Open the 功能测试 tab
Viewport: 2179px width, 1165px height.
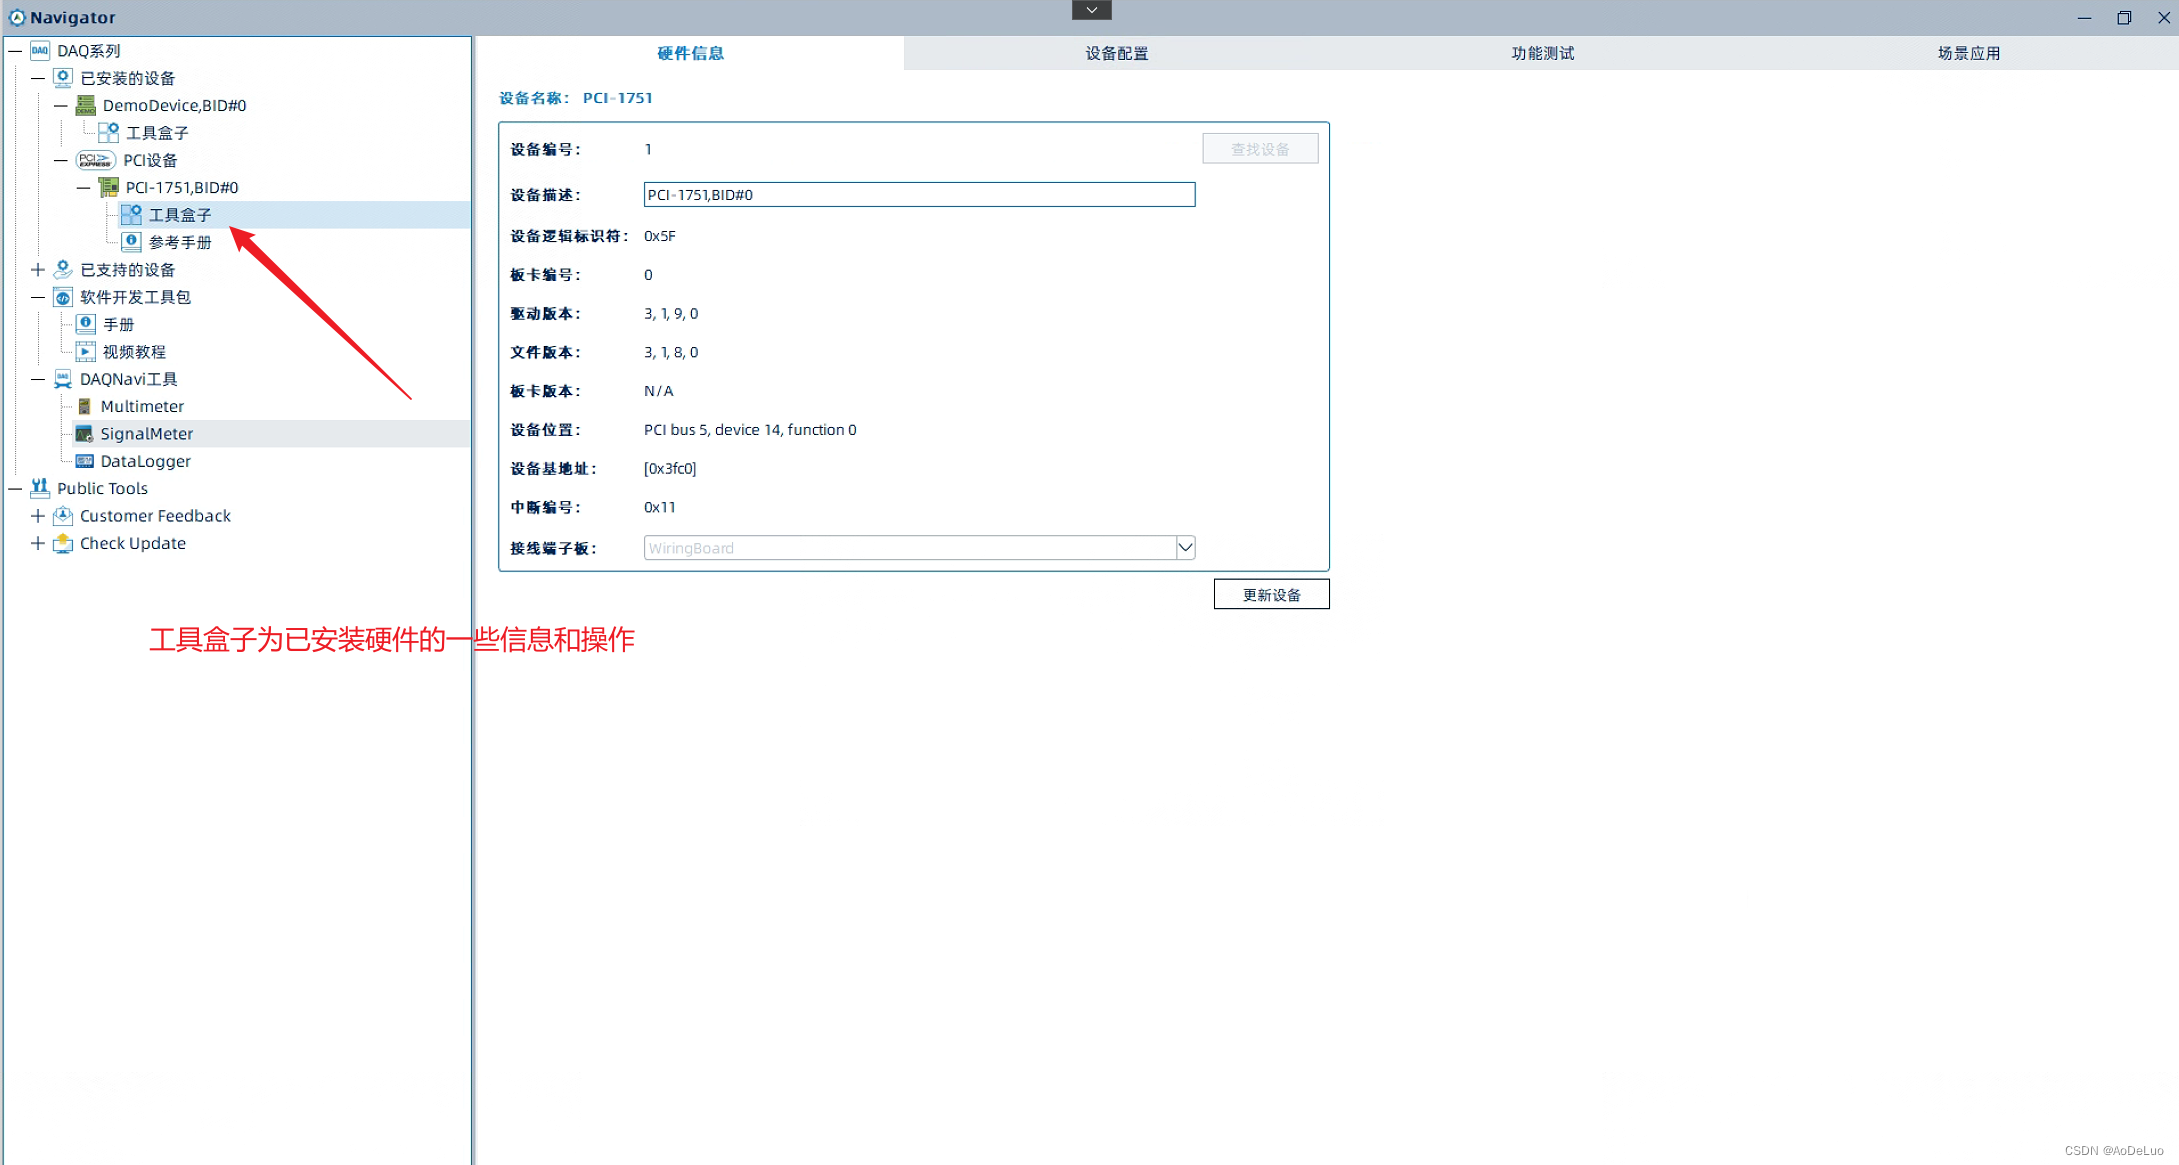[1542, 53]
